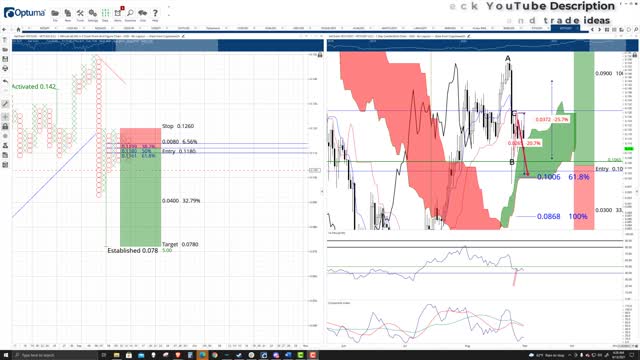Click the '-20.7%' measurement label

tap(524, 143)
